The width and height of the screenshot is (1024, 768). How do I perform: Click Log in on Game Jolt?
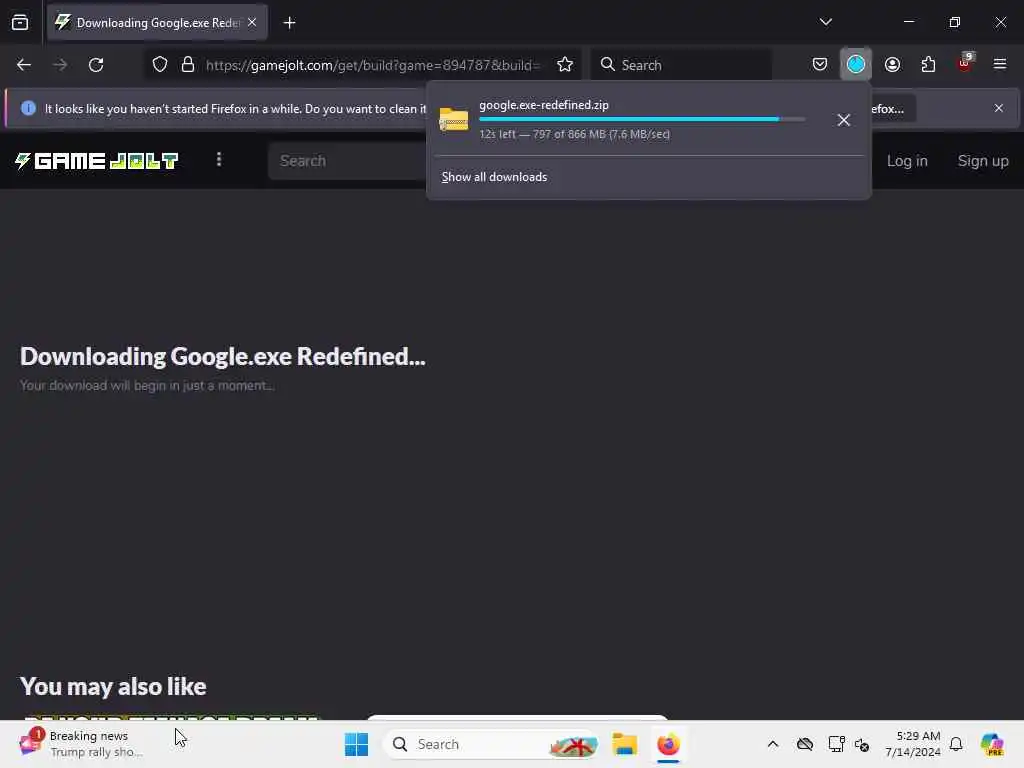pyautogui.click(x=906, y=161)
